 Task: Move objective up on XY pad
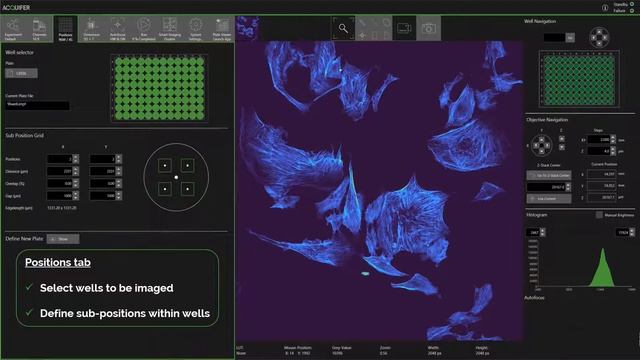[x=542, y=140]
